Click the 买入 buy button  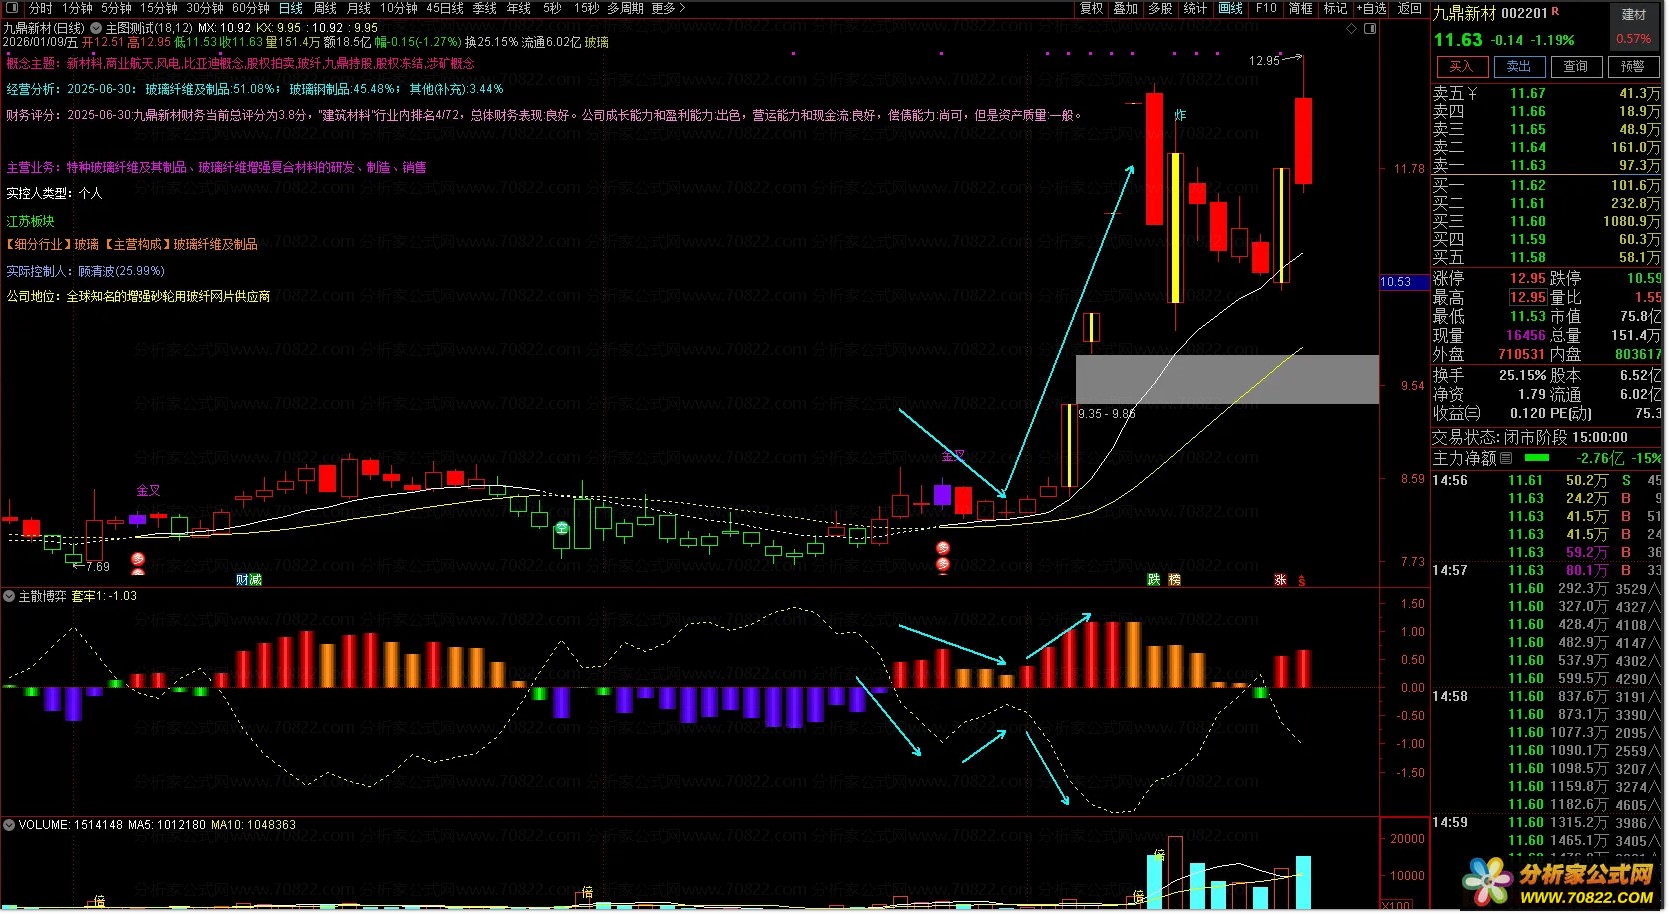(x=1461, y=66)
